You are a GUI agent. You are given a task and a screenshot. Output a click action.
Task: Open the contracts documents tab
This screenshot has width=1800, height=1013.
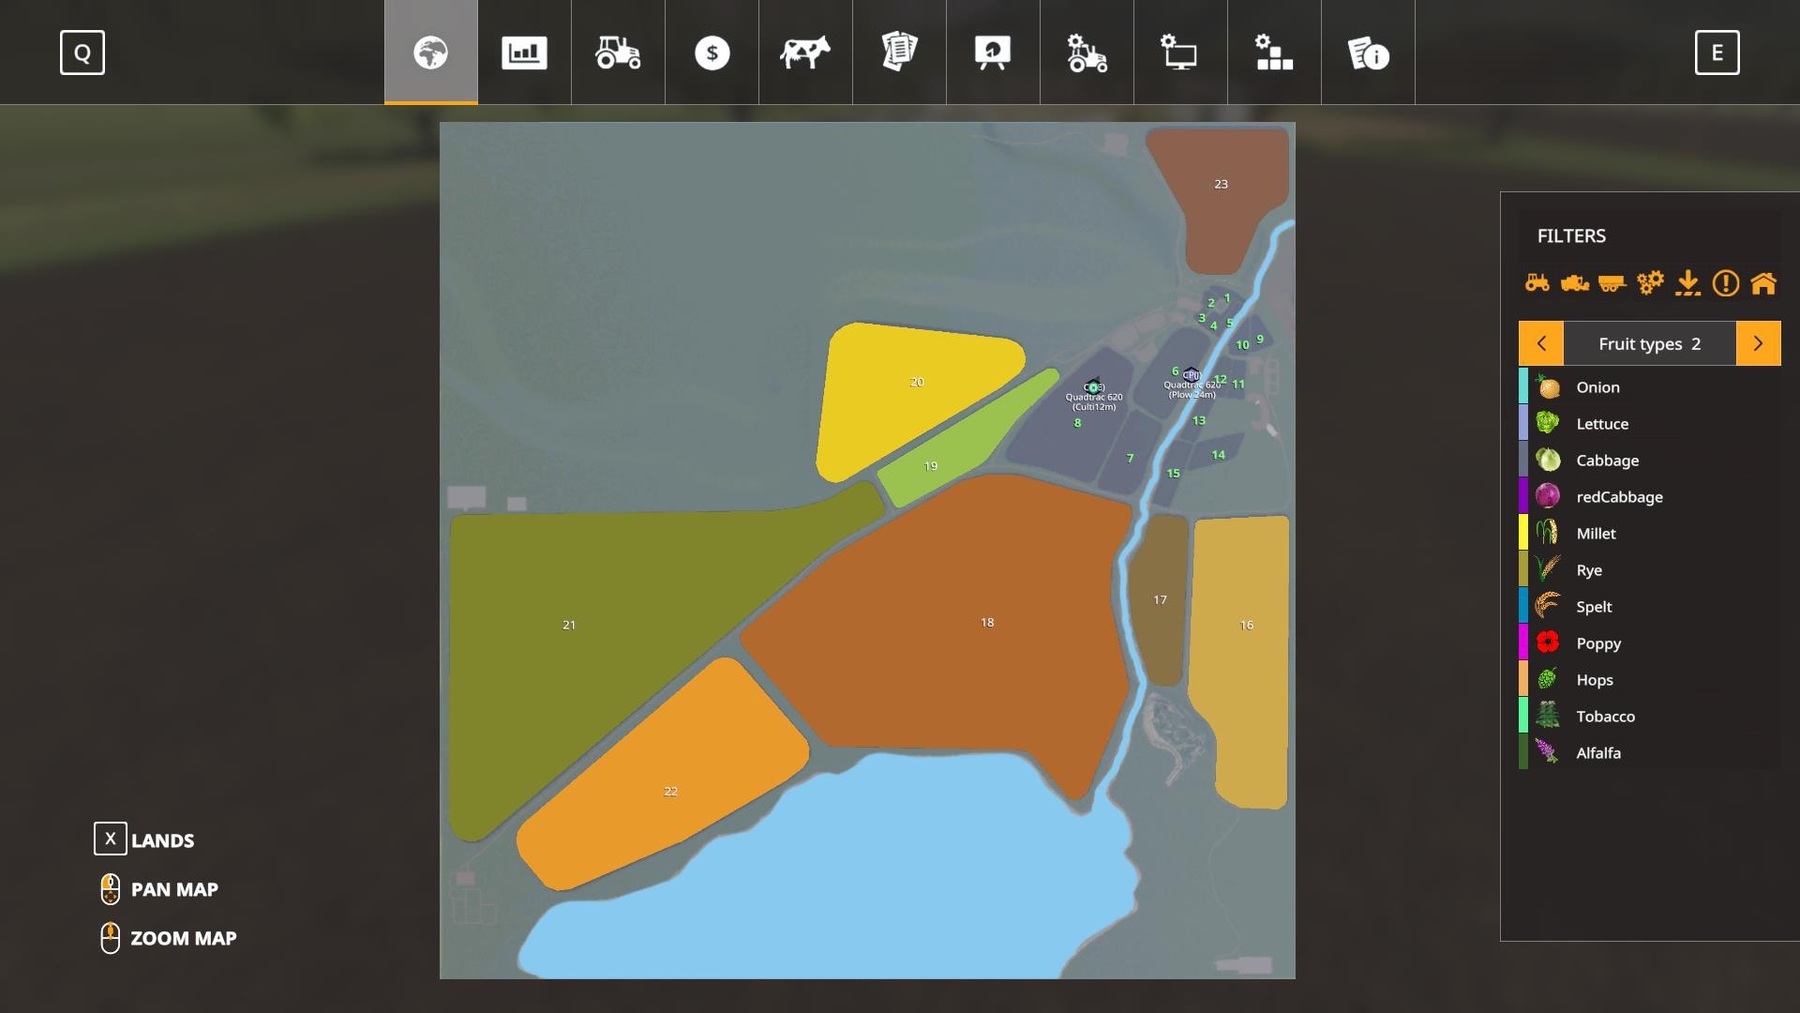pyautogui.click(x=899, y=52)
